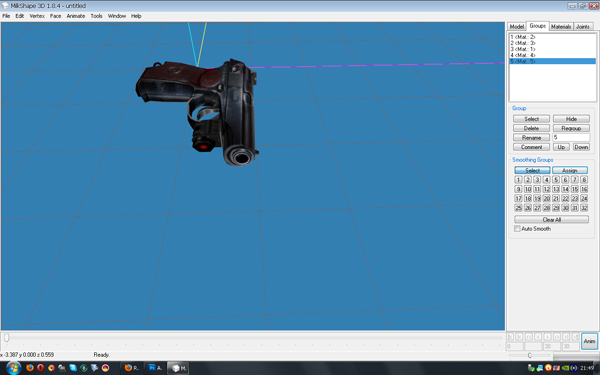Switch to the Materials tab

pos(561,26)
